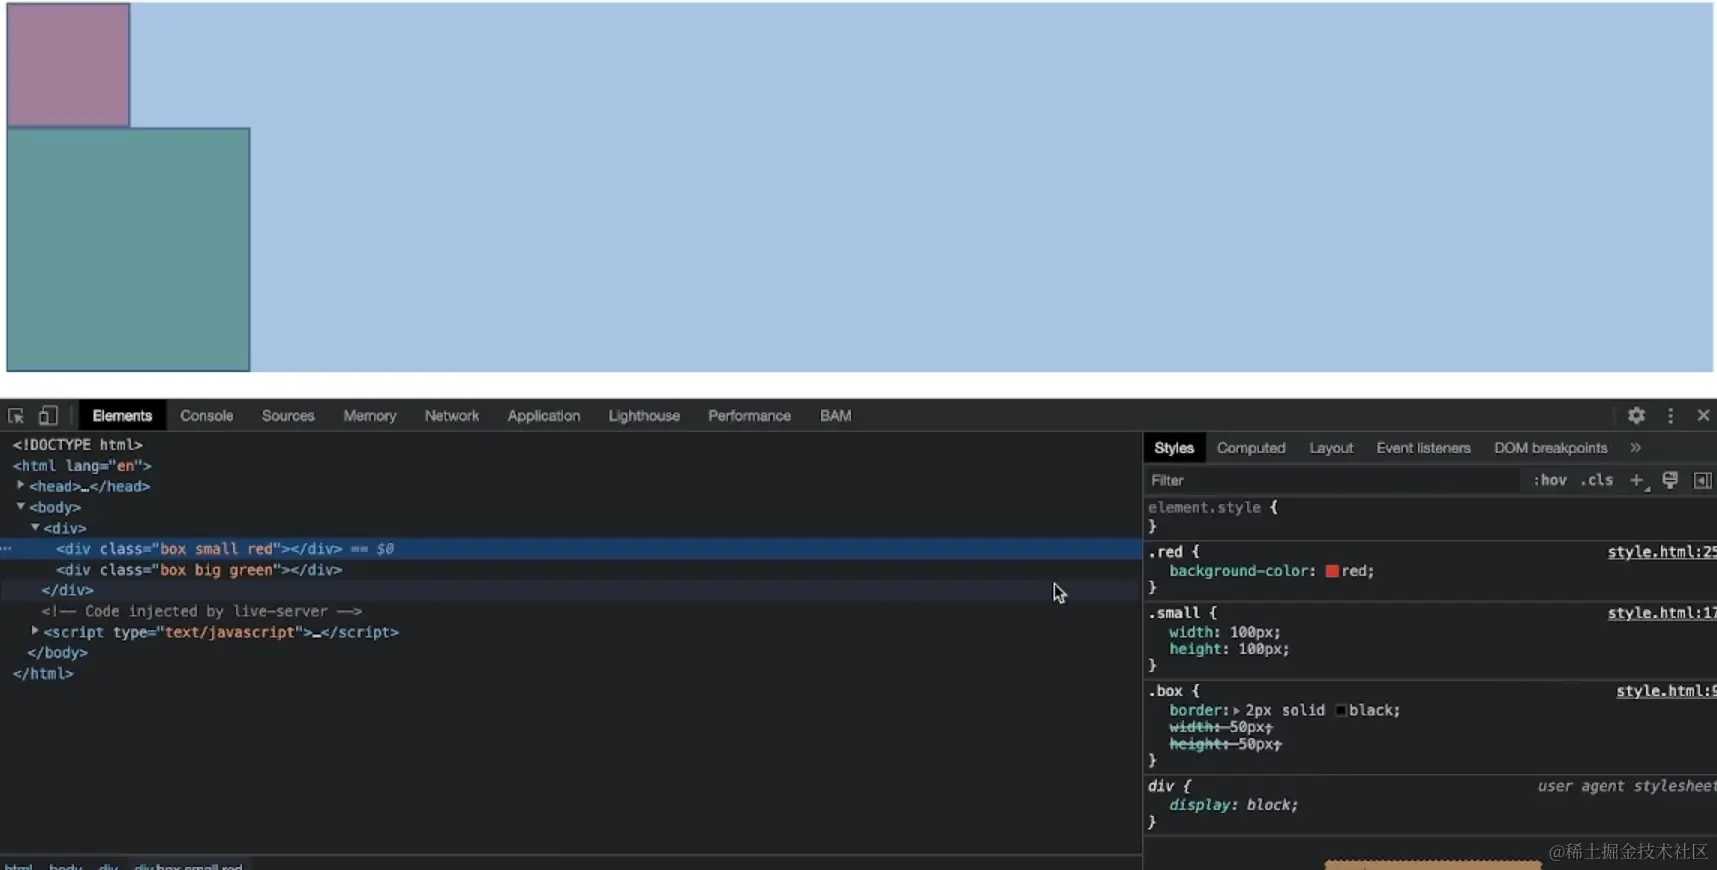The width and height of the screenshot is (1717, 870).
Task: Toggle the :hov element state panel
Action: (x=1550, y=480)
